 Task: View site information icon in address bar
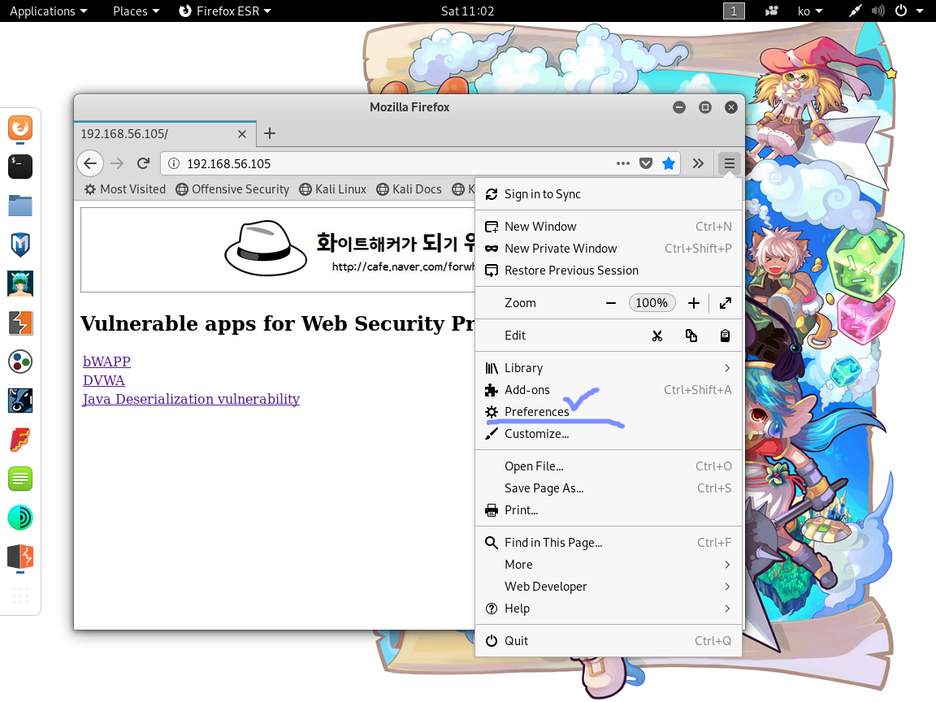click(x=174, y=163)
